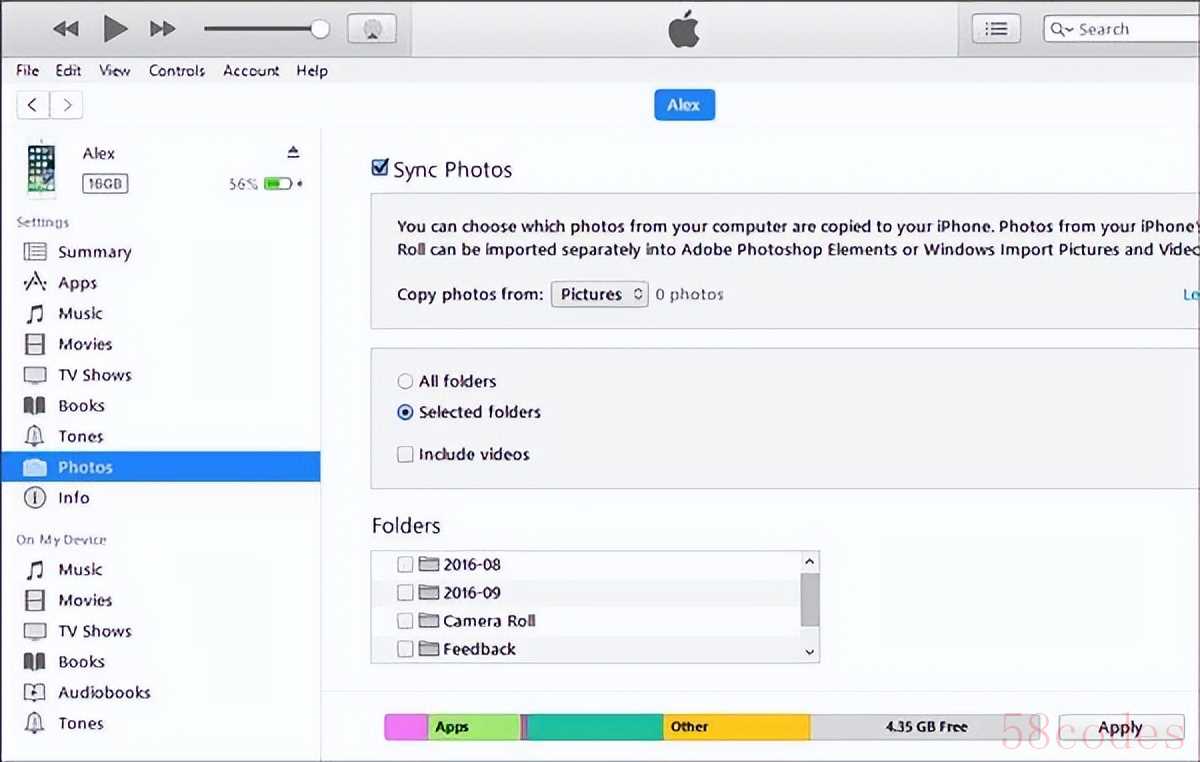Select the All folders radio button
1200x762 pixels.
(405, 381)
